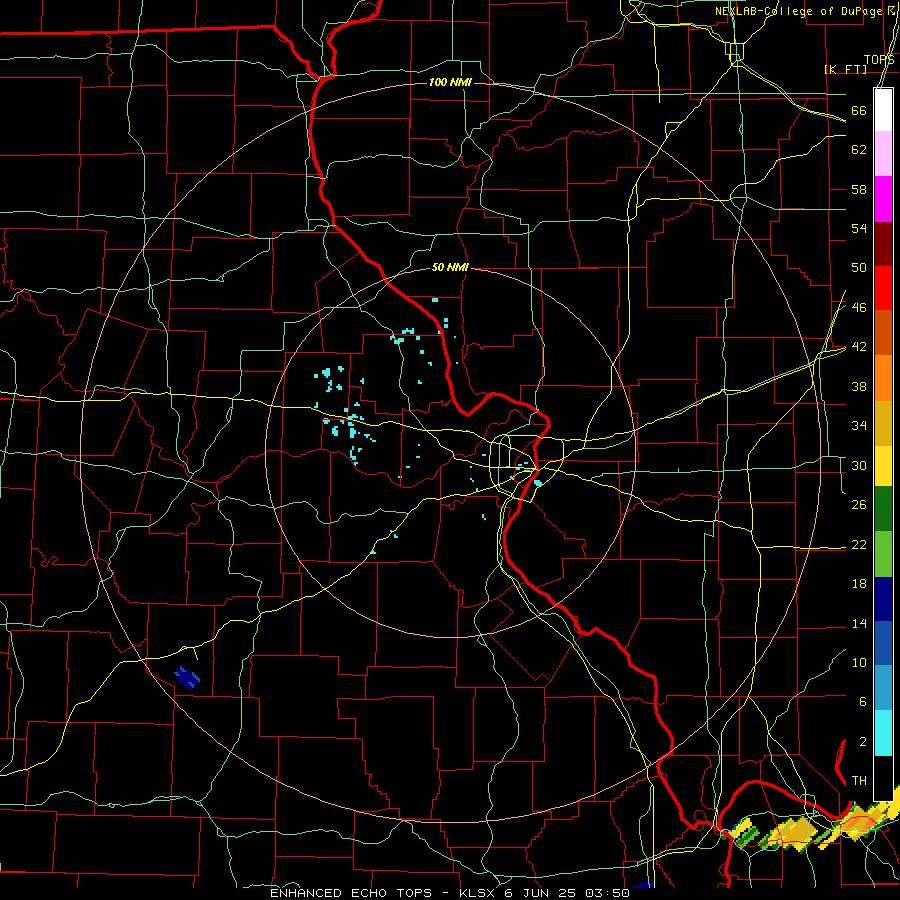Click the legend value 10

859,662
